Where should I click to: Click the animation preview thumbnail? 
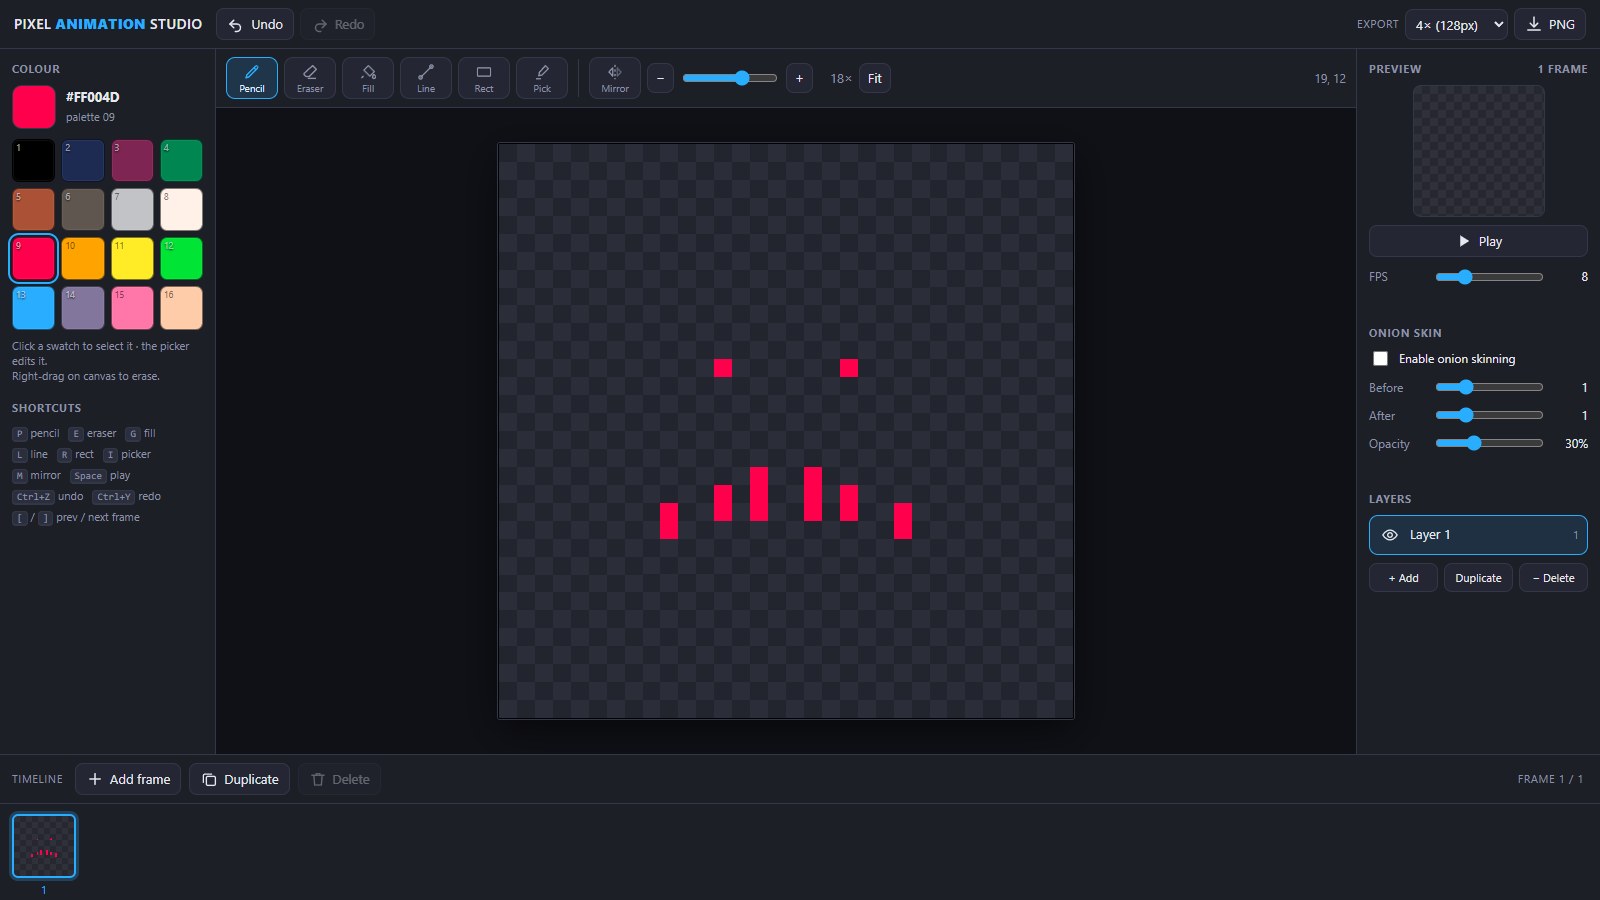tap(1478, 151)
